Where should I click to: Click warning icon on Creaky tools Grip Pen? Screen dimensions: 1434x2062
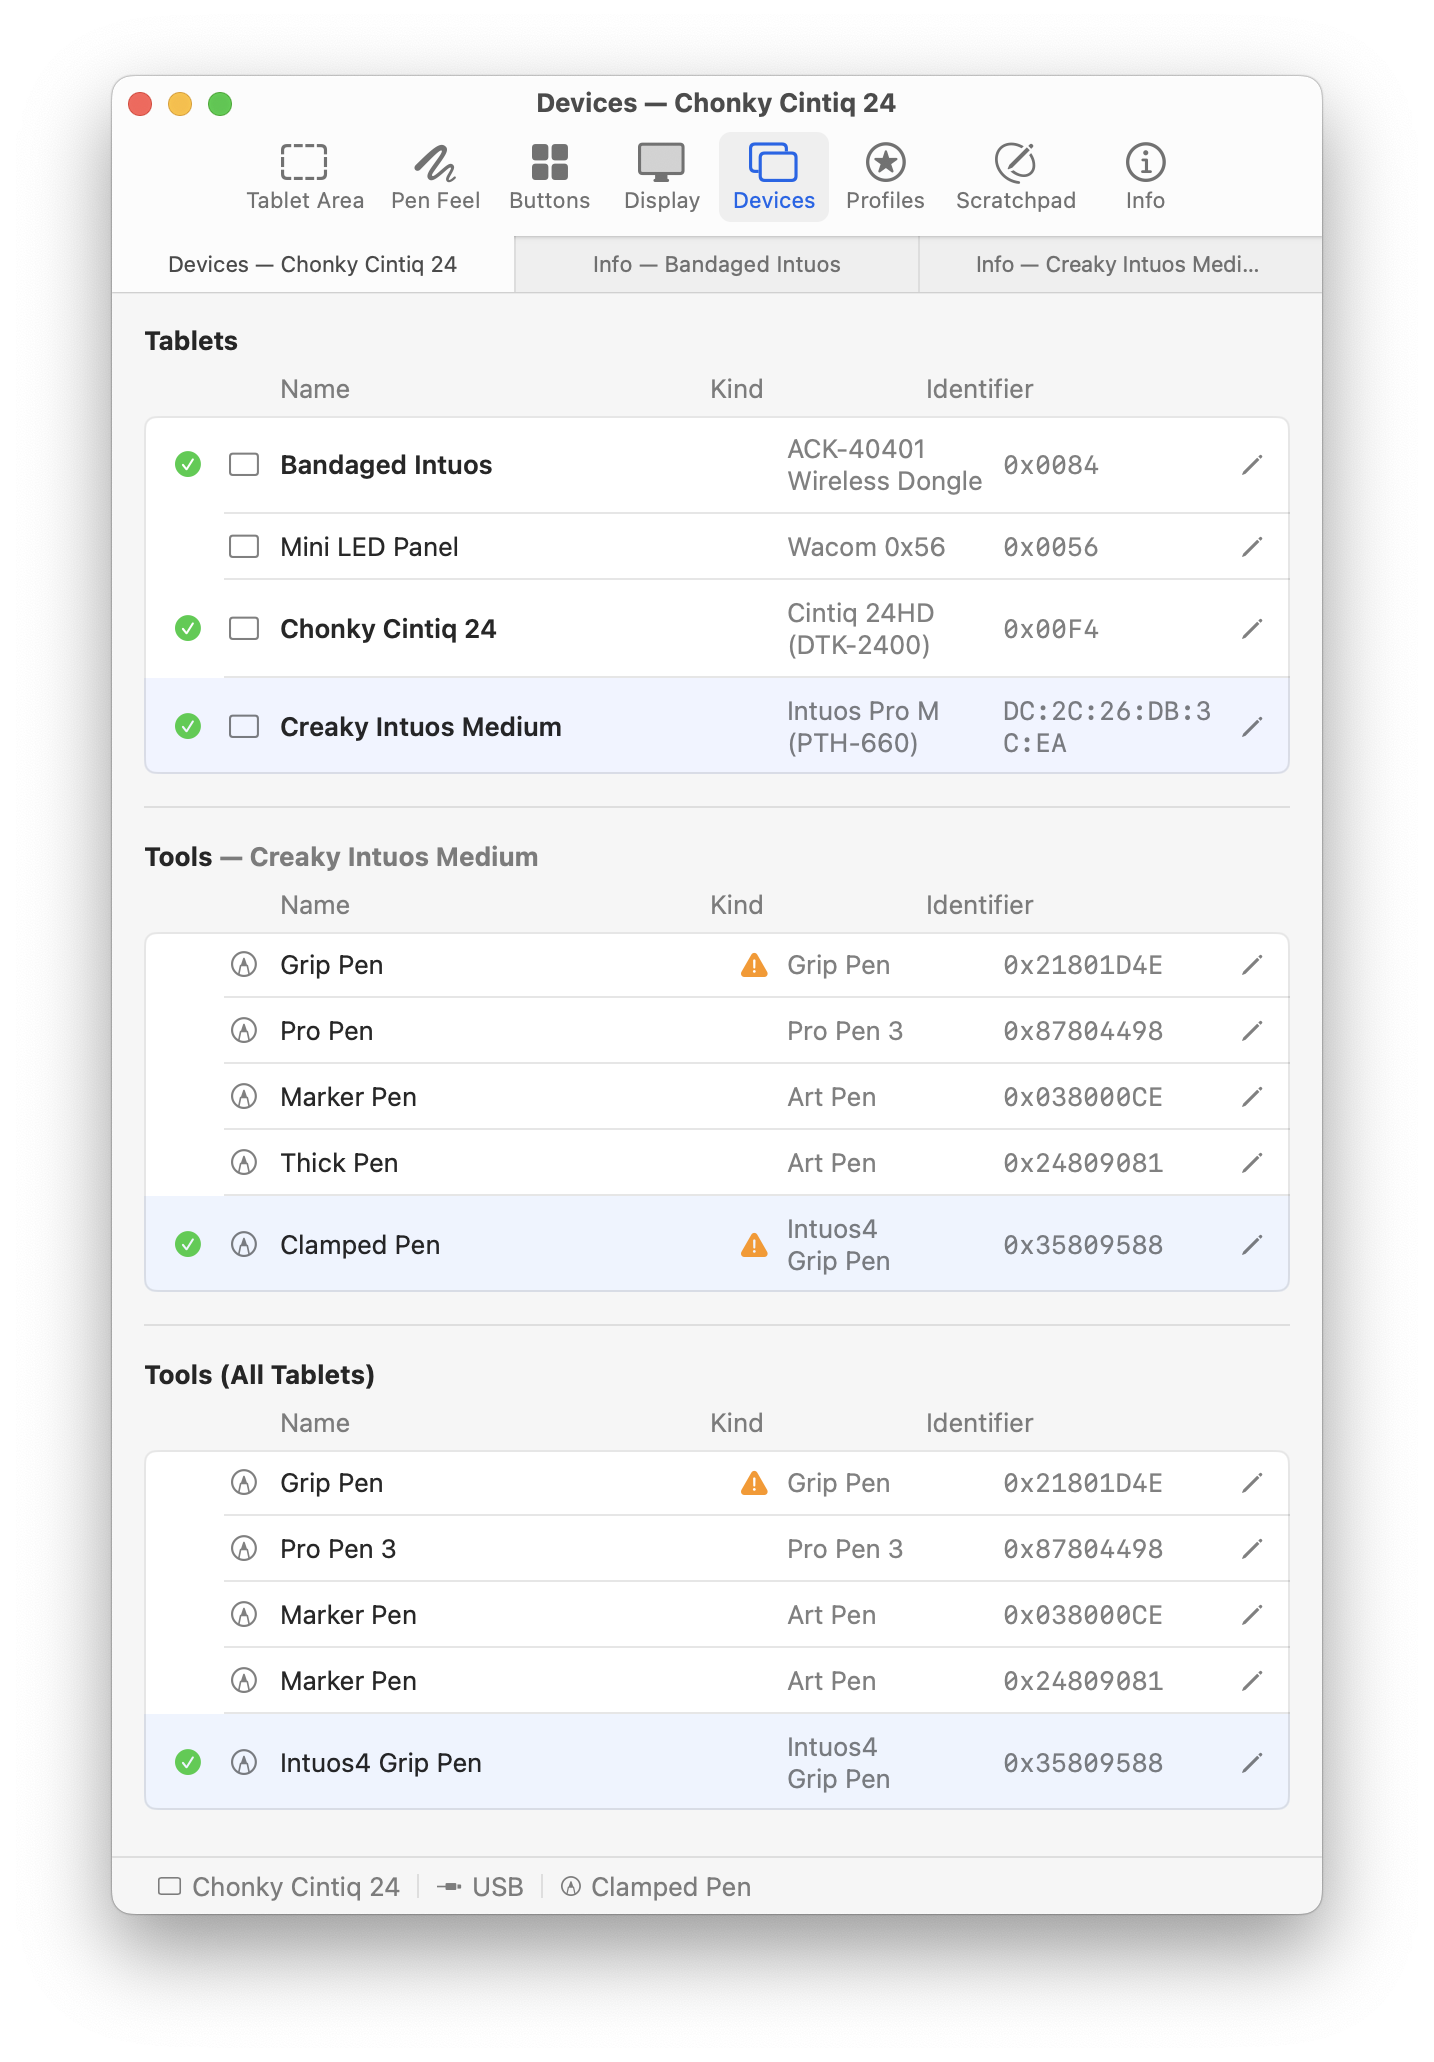pyautogui.click(x=754, y=965)
